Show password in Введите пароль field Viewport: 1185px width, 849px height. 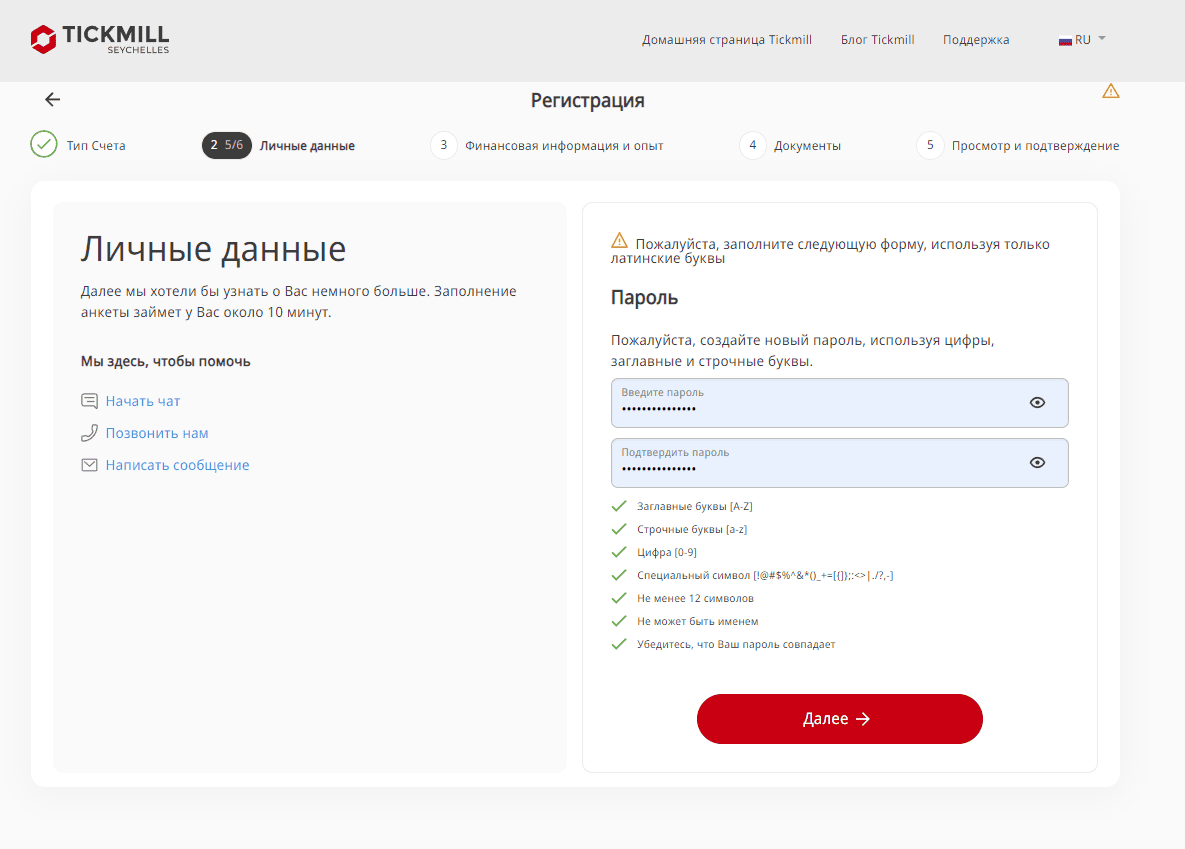(x=1037, y=402)
